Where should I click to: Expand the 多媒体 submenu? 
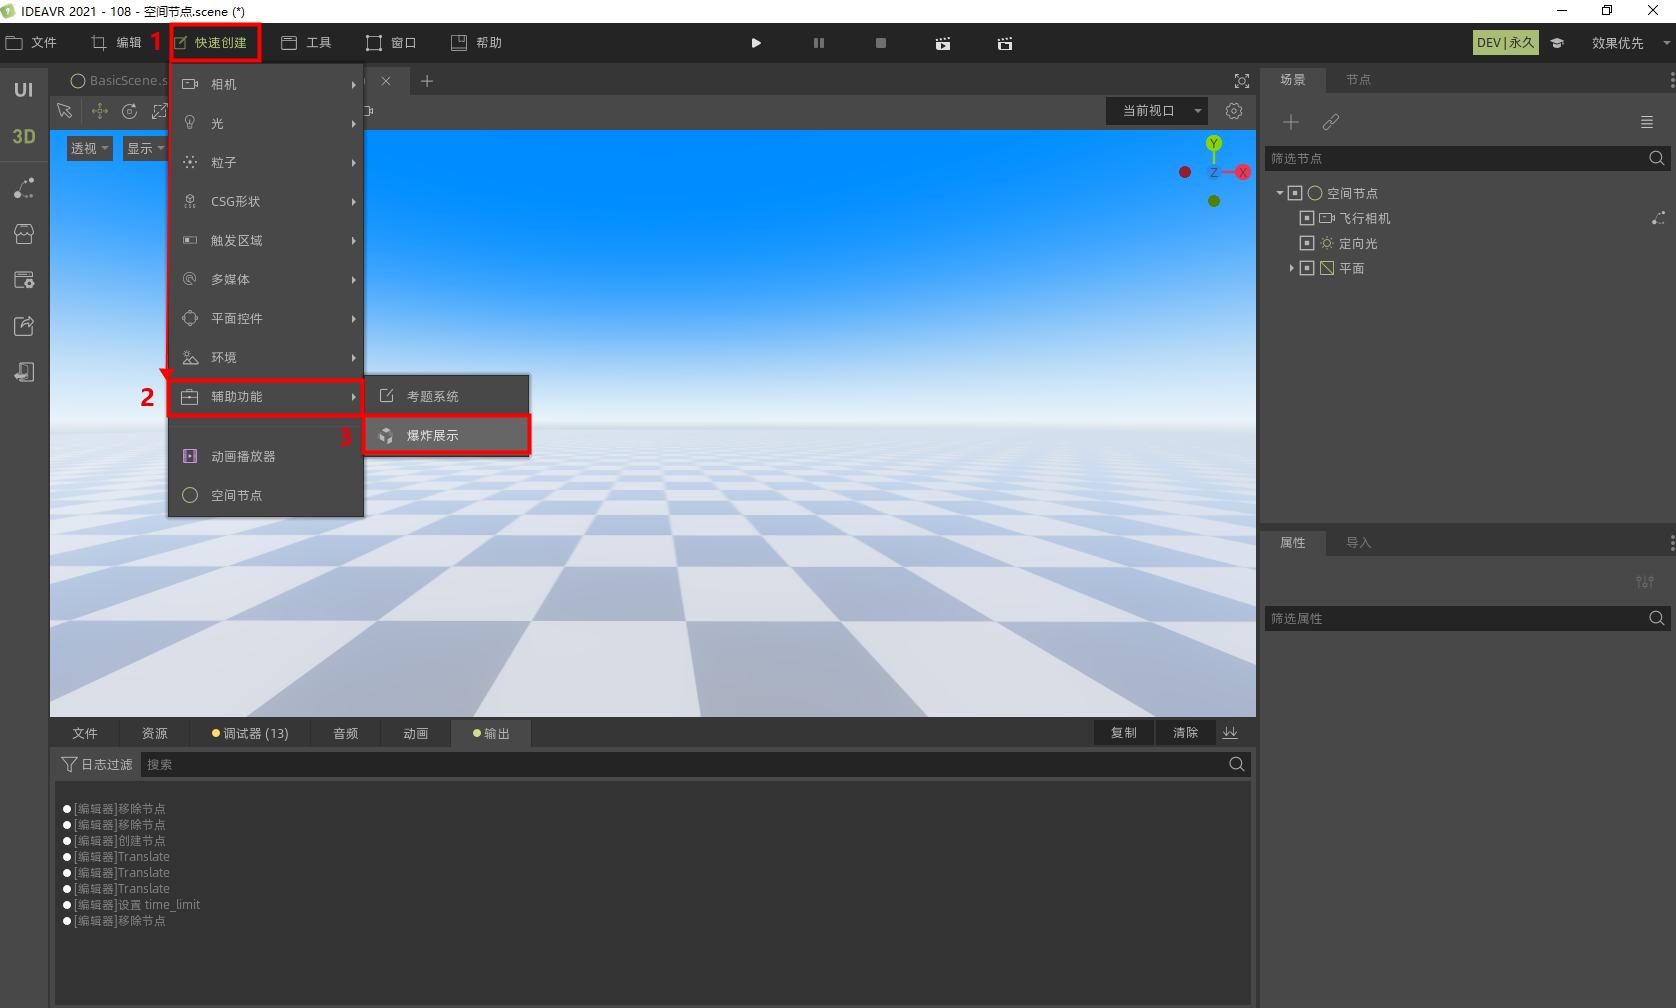pyautogui.click(x=266, y=279)
